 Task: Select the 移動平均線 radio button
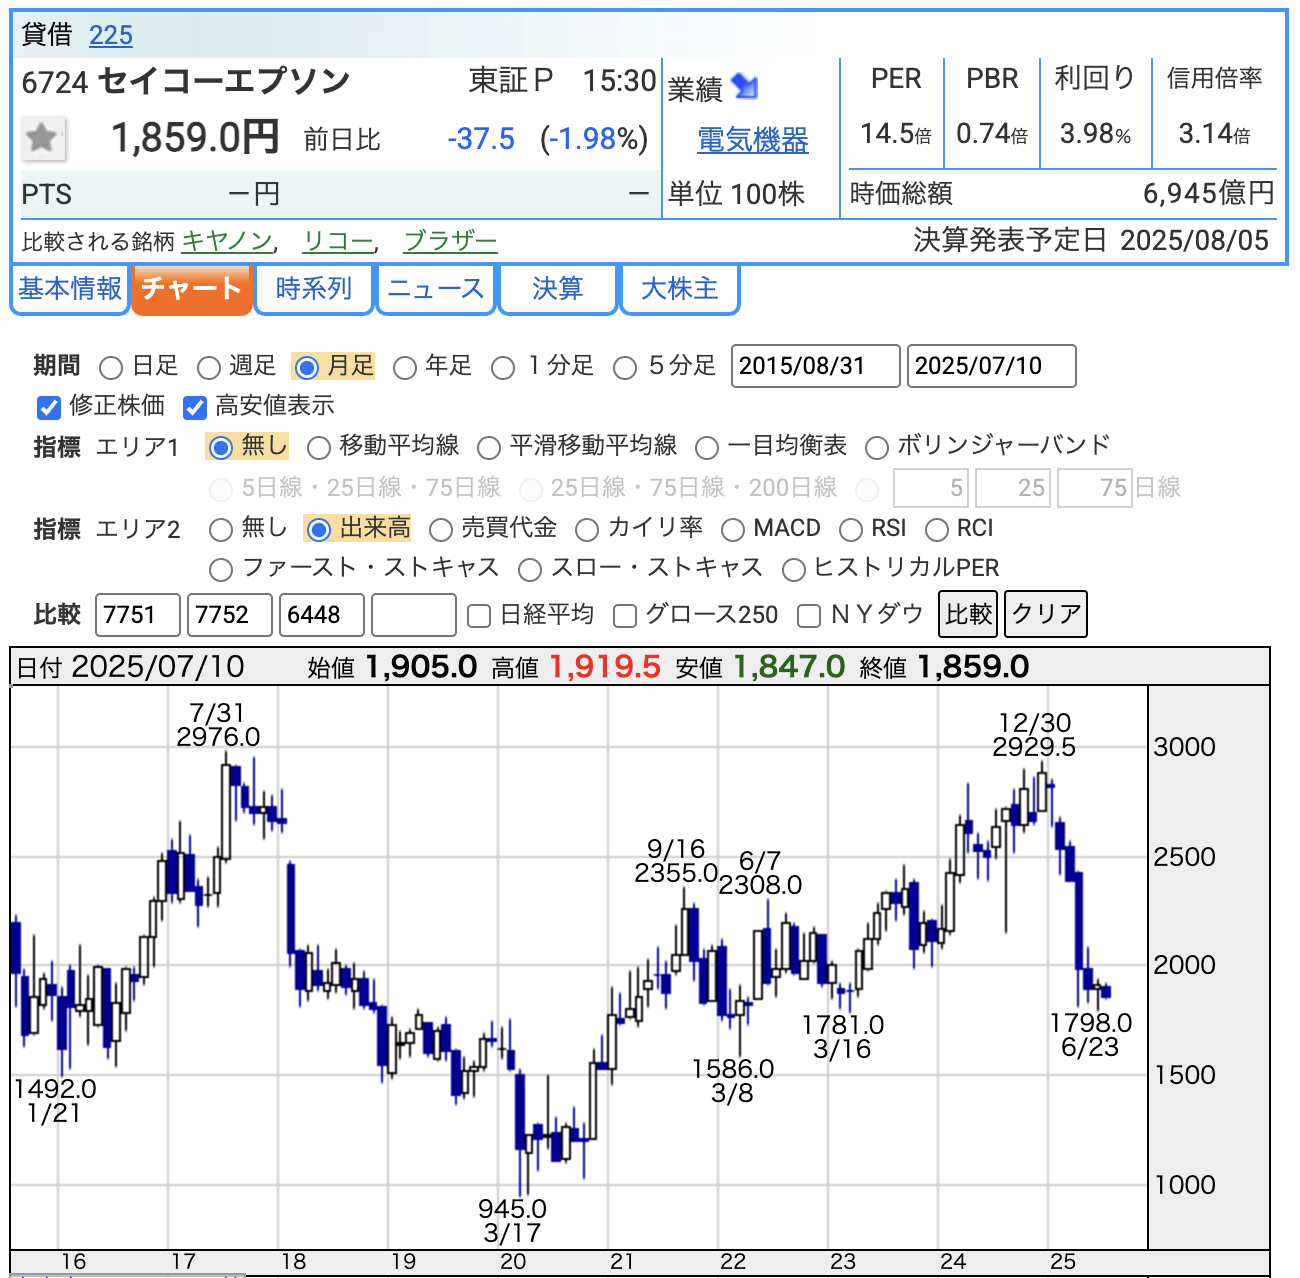pos(318,447)
